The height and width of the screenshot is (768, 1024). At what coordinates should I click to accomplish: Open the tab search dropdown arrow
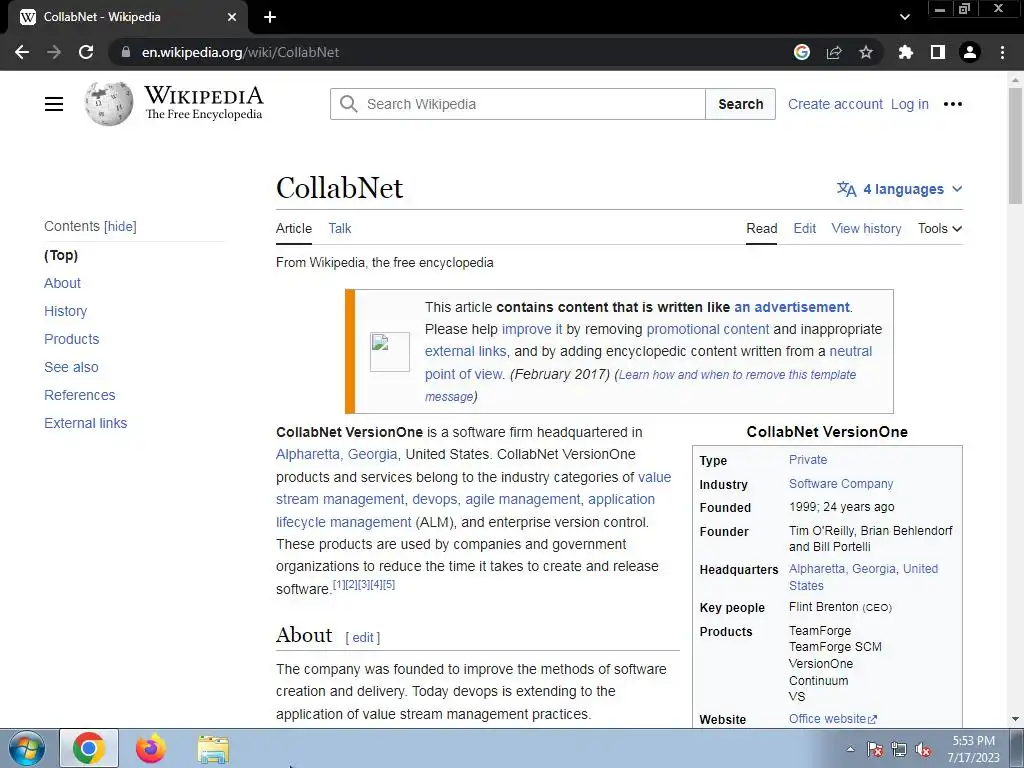tap(904, 17)
